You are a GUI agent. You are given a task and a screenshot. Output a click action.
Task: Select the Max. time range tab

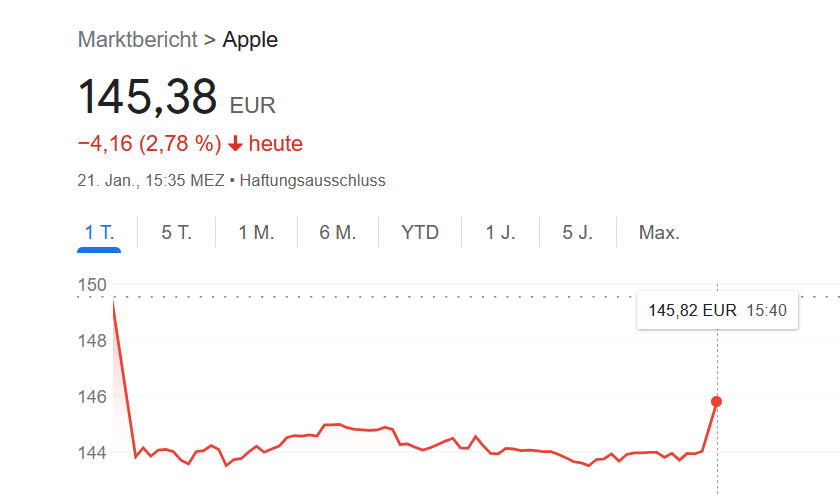[659, 232]
